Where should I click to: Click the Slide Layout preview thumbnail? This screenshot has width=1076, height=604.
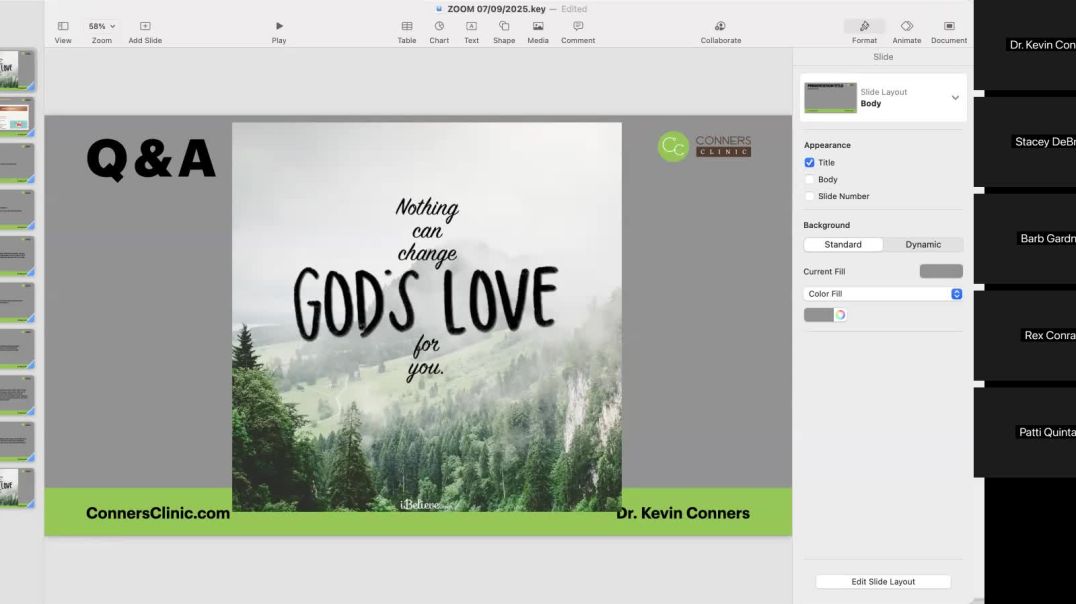pos(830,97)
